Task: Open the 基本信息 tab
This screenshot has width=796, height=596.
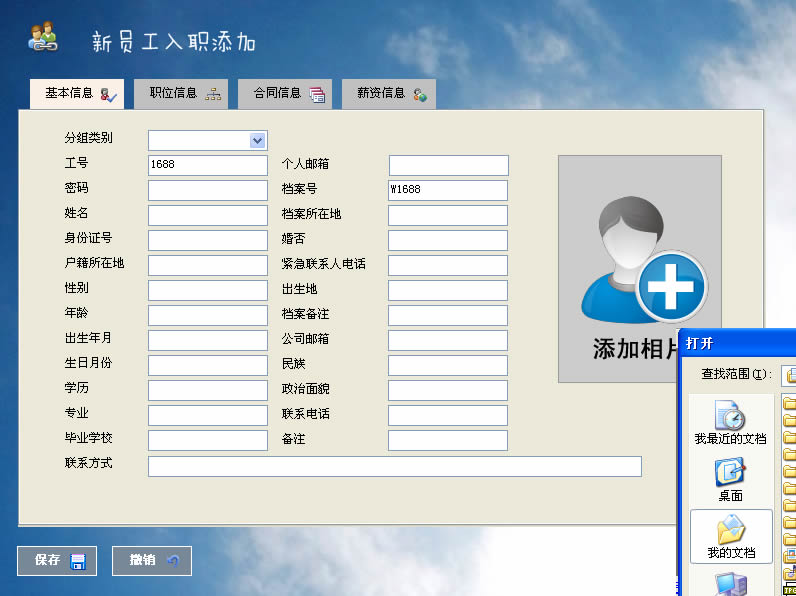Action: 77,94
